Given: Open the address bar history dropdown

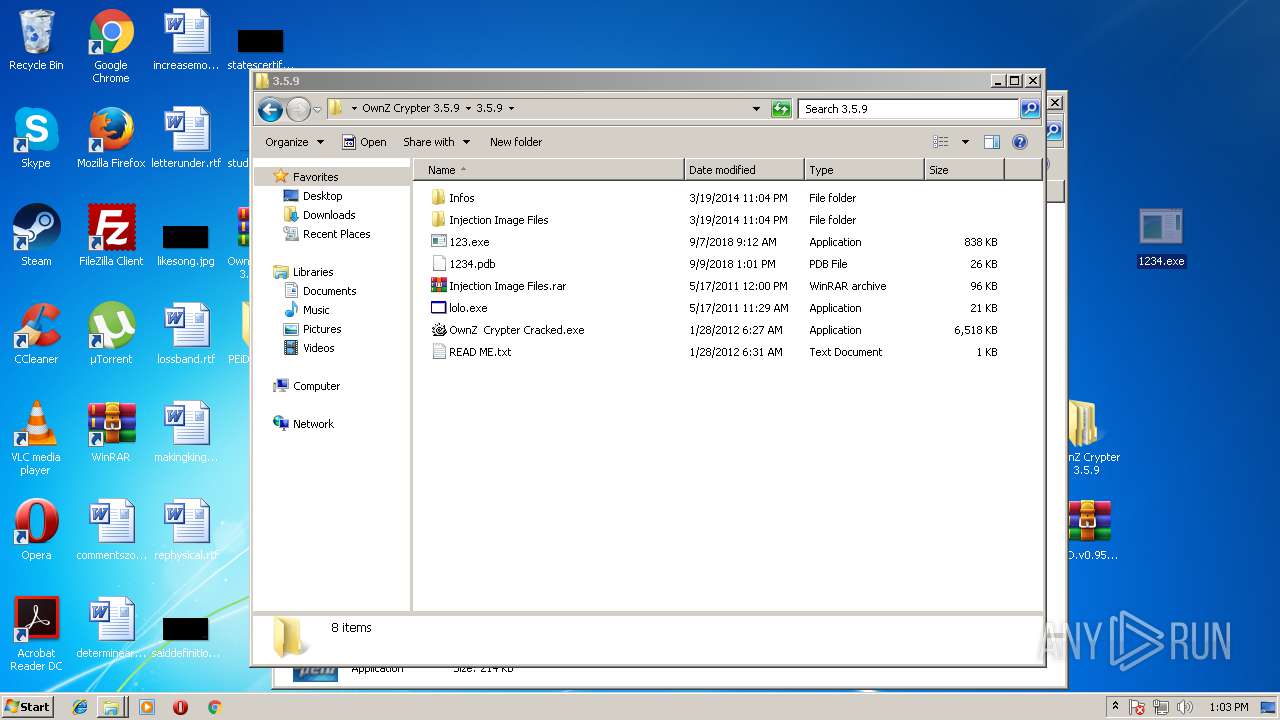Looking at the screenshot, I should (x=756, y=109).
